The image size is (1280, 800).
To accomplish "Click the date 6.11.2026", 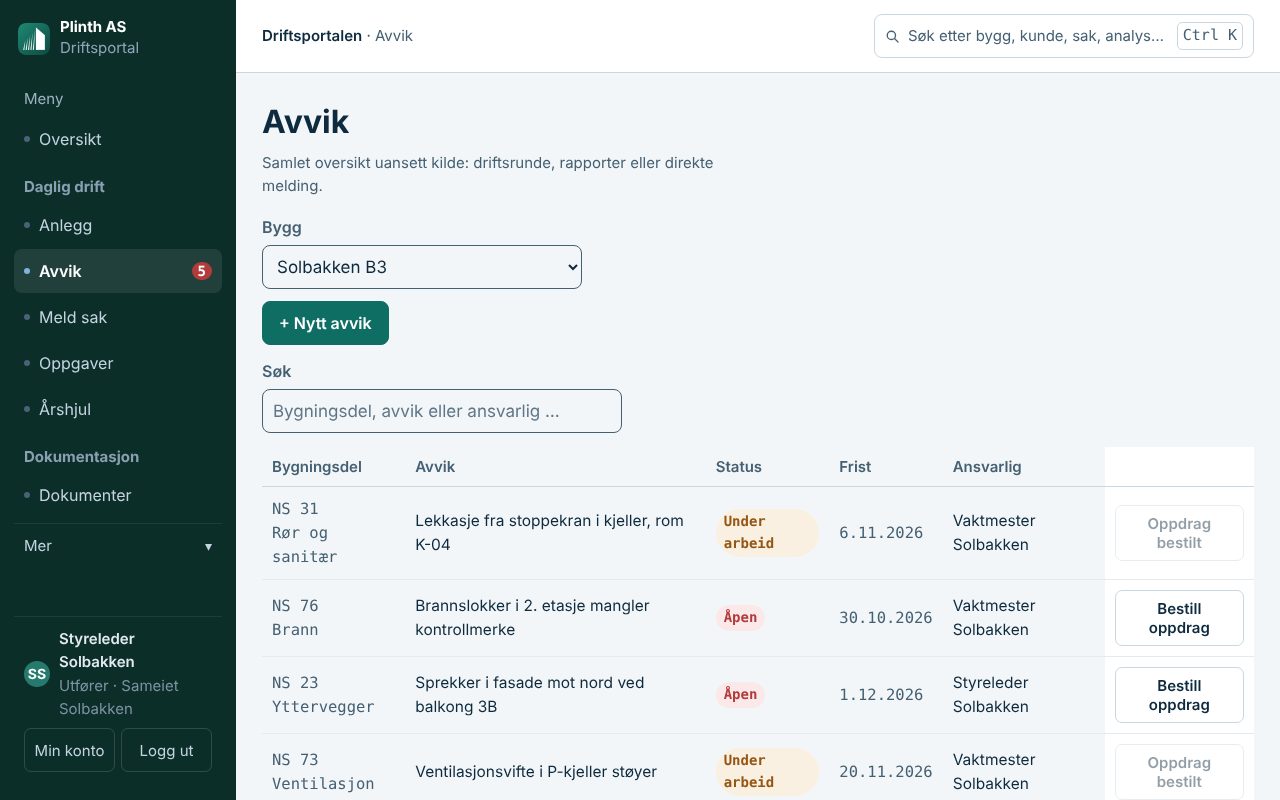I will tap(881, 533).
